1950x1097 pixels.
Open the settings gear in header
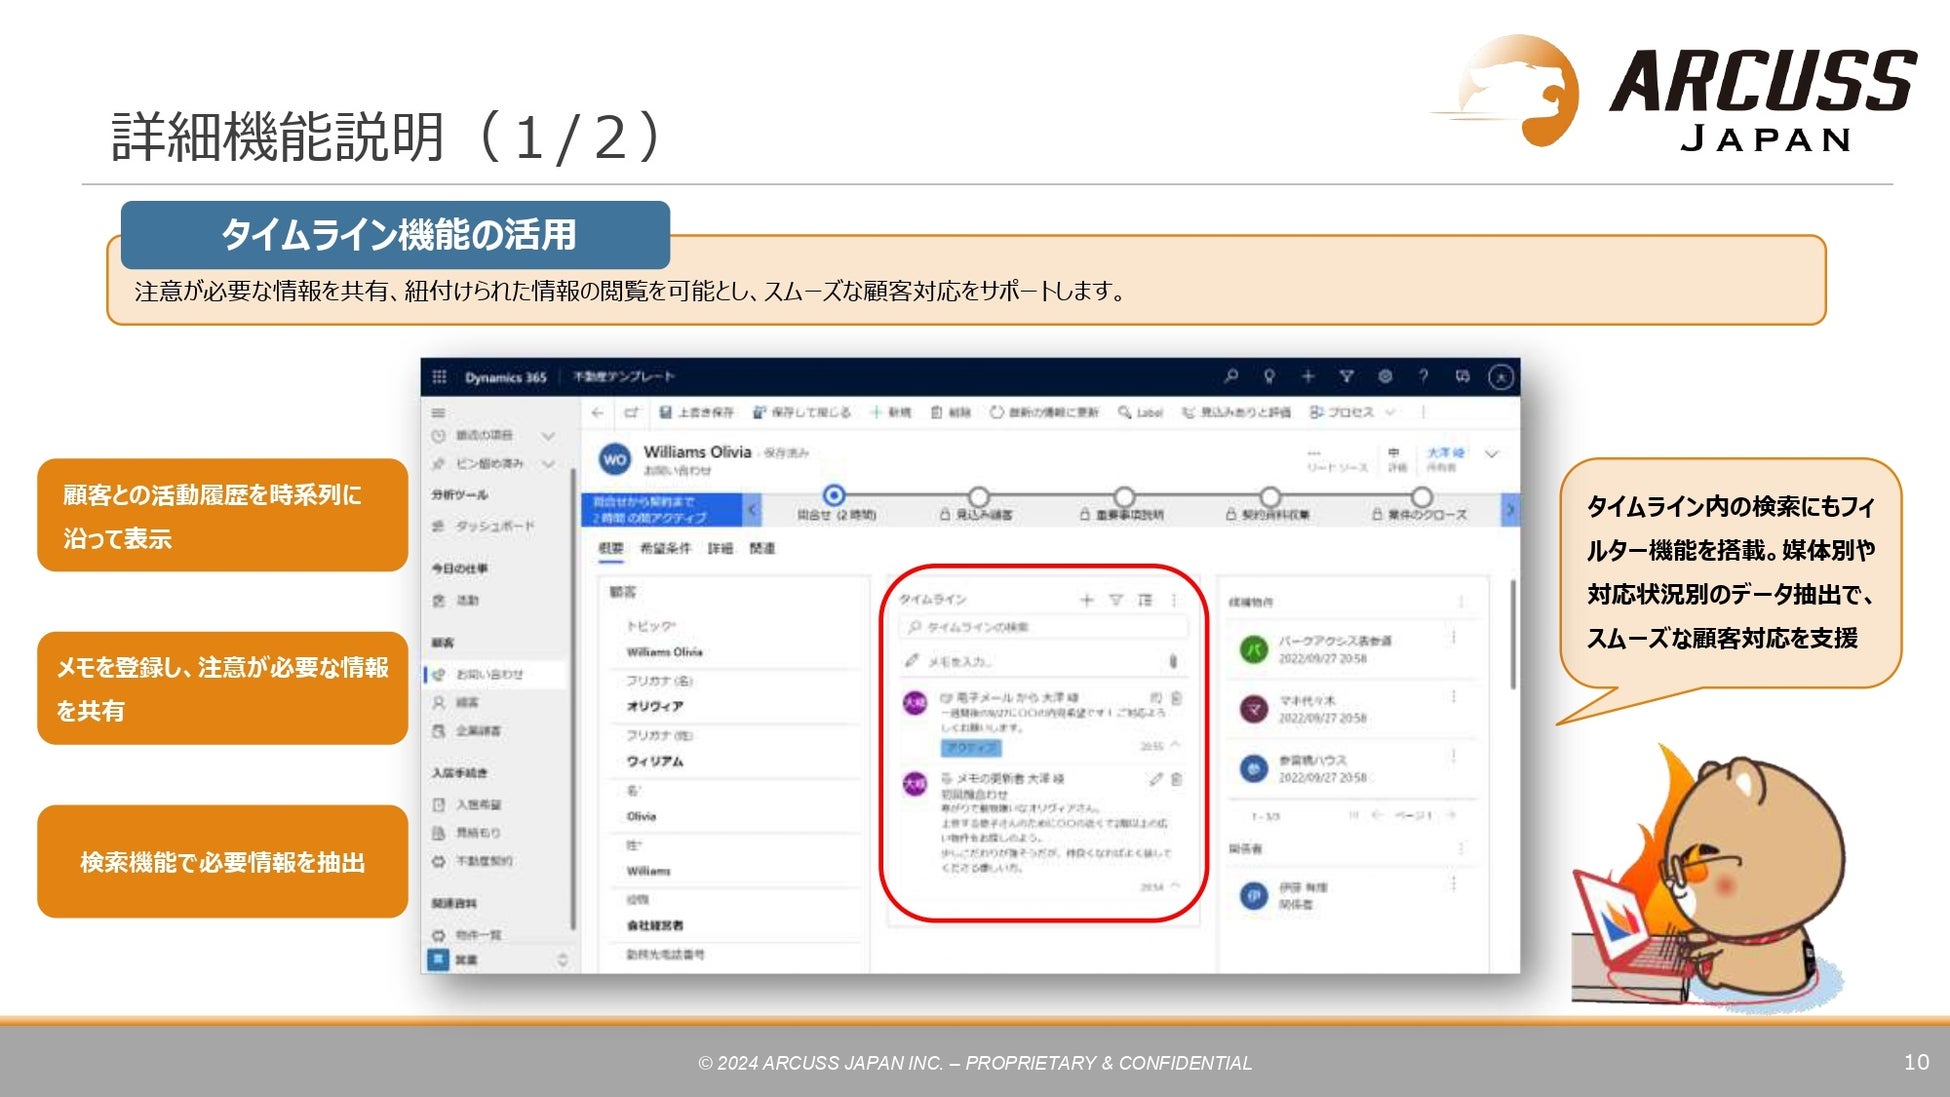(1385, 376)
